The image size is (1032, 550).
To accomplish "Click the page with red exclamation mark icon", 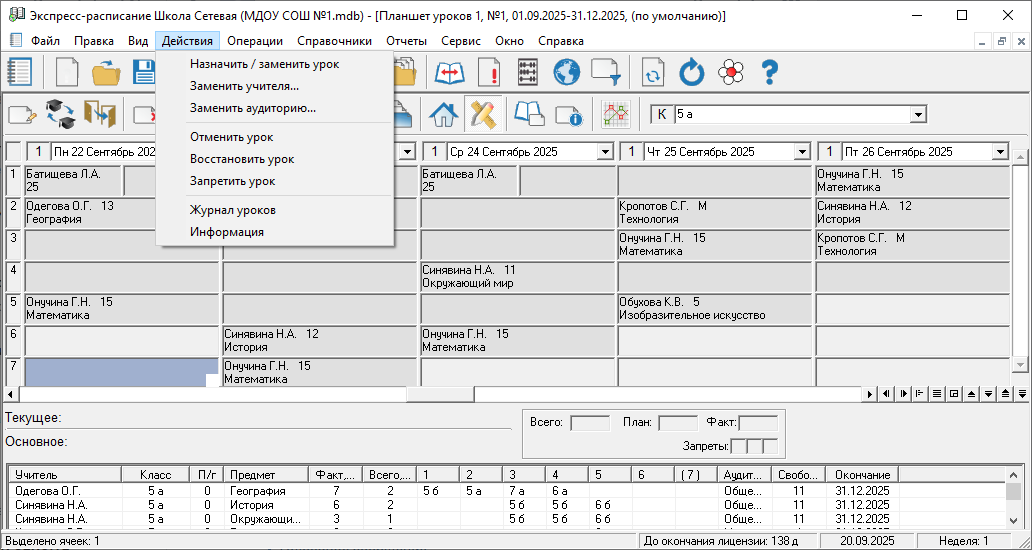I will [489, 73].
